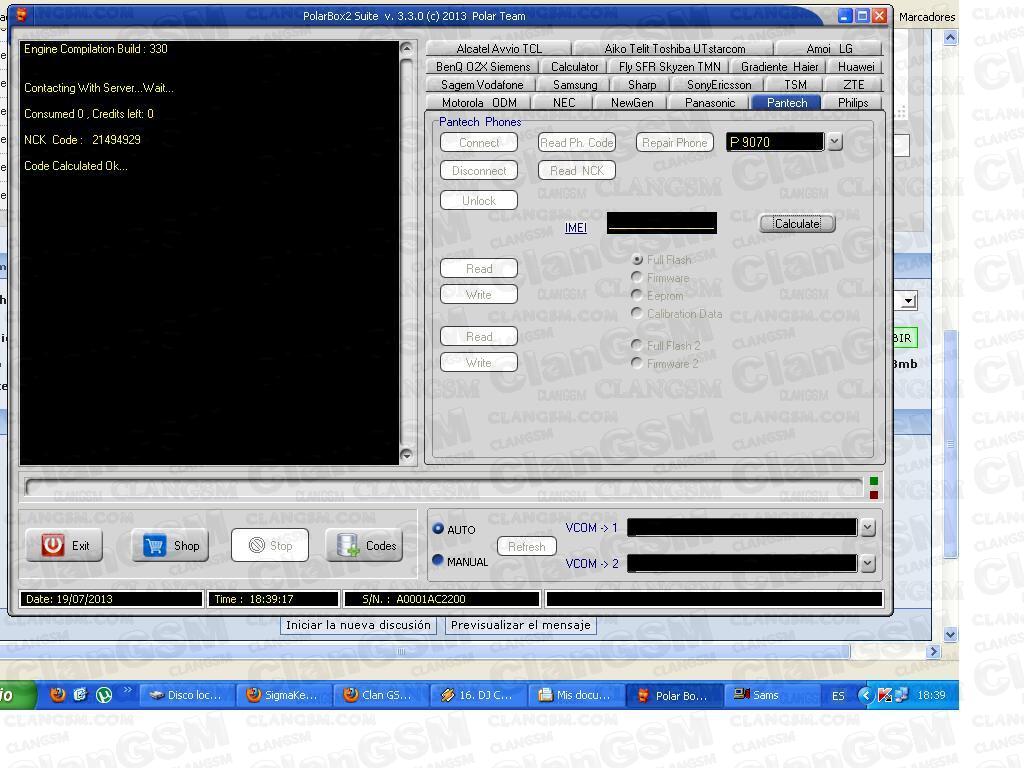
Task: Click ES language indicator in tray
Action: 838,696
